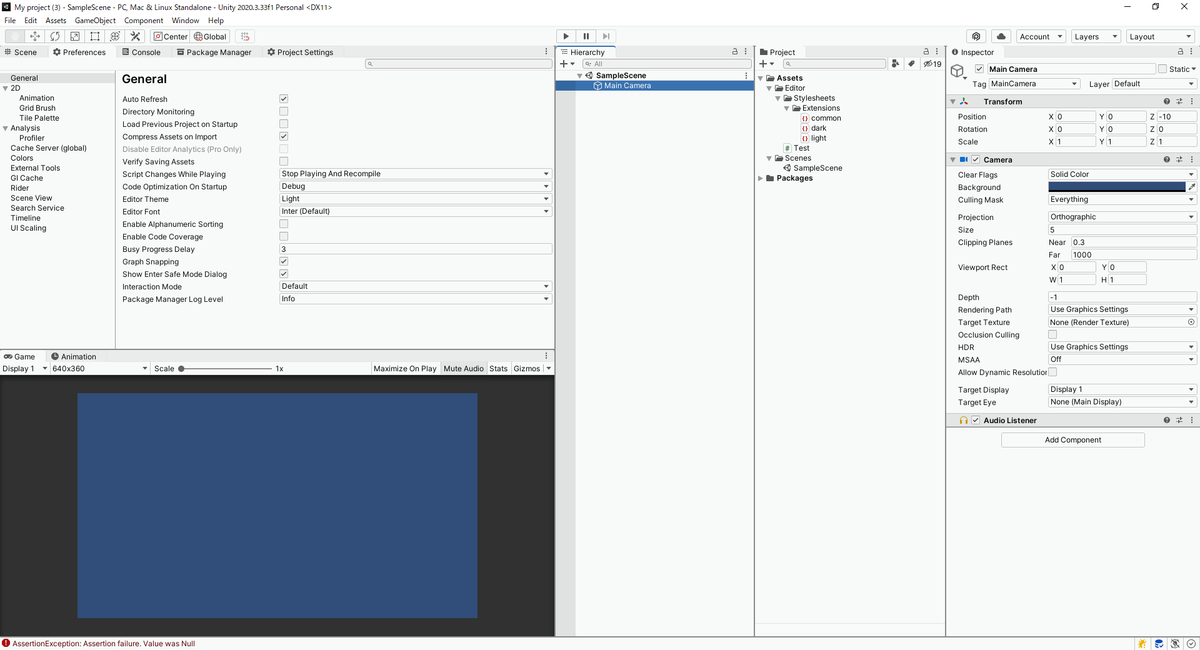Enable the Directory Monitoring checkbox

[x=283, y=111]
